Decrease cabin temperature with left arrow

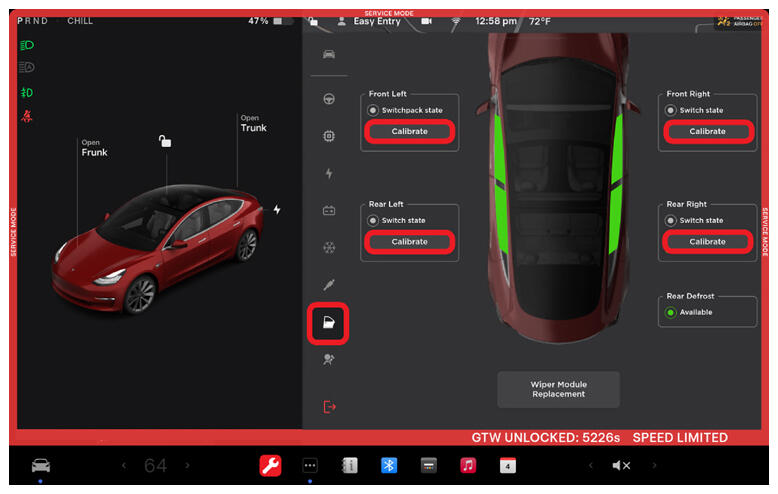[x=124, y=465]
